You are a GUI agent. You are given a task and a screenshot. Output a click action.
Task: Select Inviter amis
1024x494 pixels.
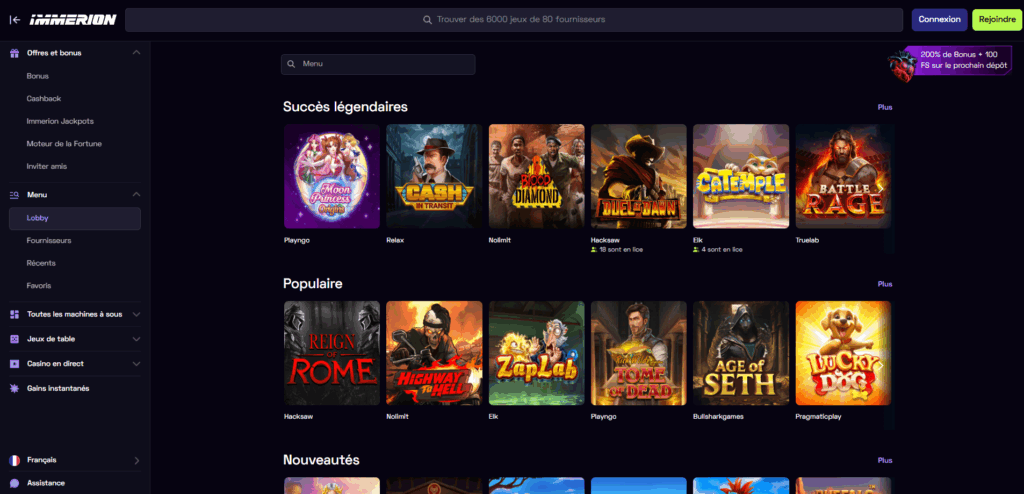47,167
